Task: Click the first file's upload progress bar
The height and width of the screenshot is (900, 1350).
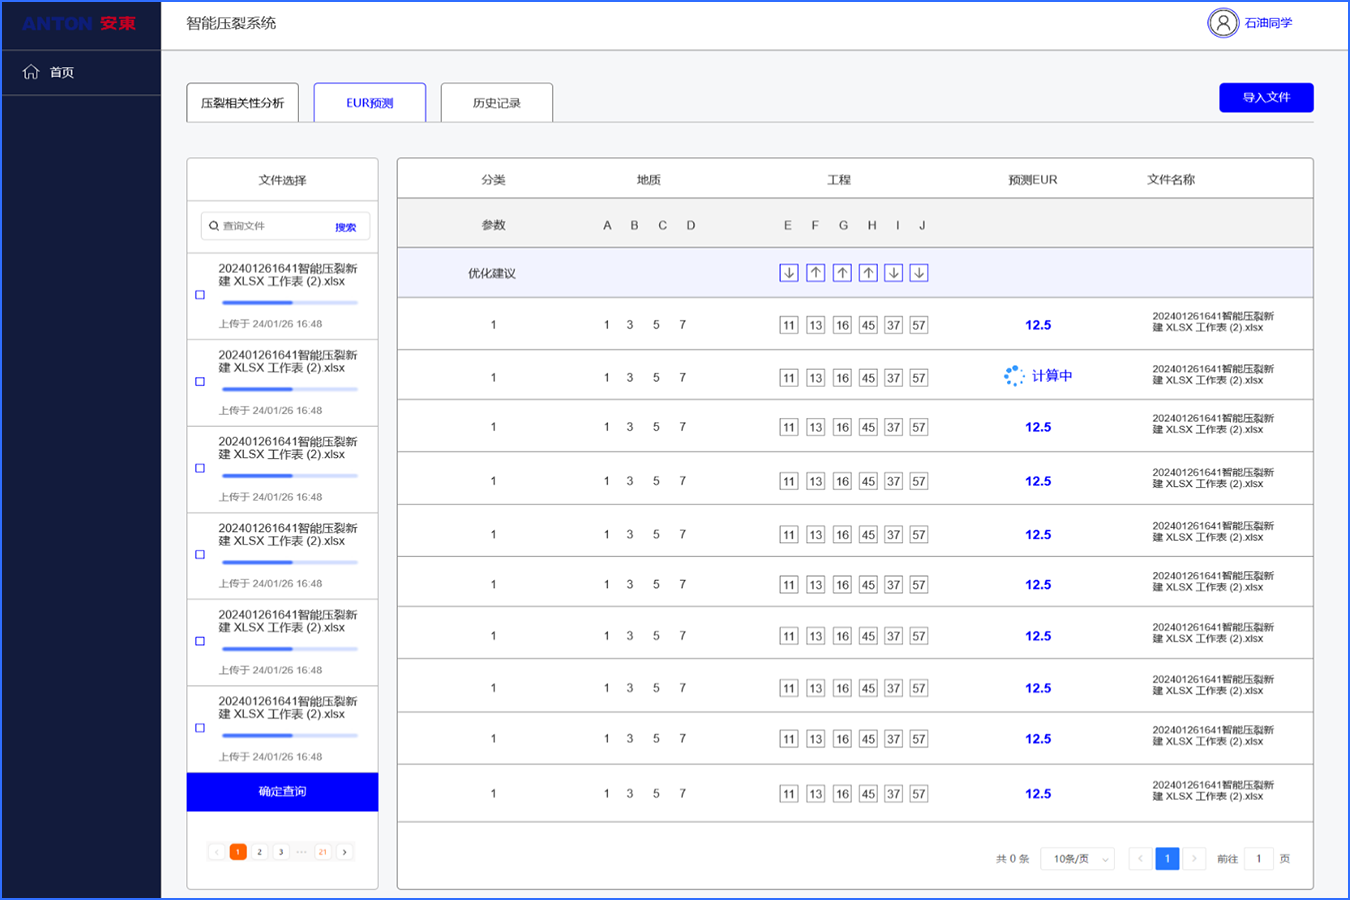Action: pos(290,302)
